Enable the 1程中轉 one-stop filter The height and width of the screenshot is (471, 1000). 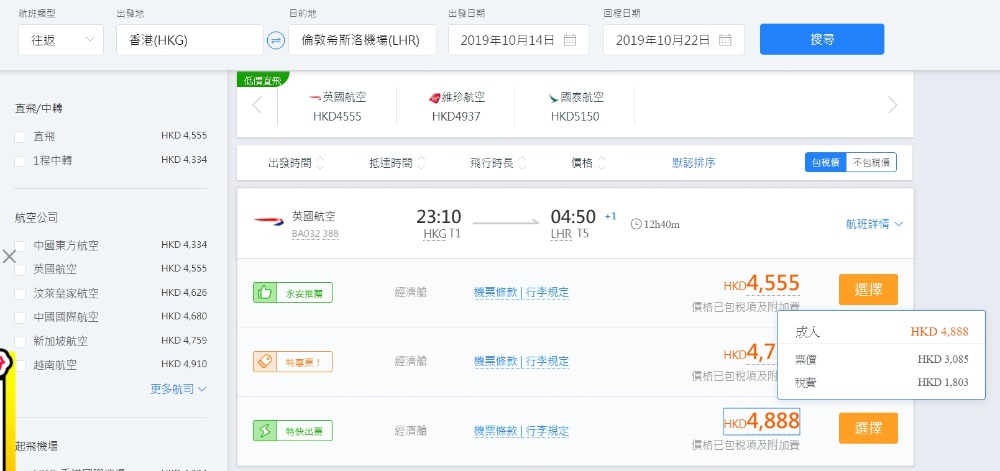click(x=20, y=160)
